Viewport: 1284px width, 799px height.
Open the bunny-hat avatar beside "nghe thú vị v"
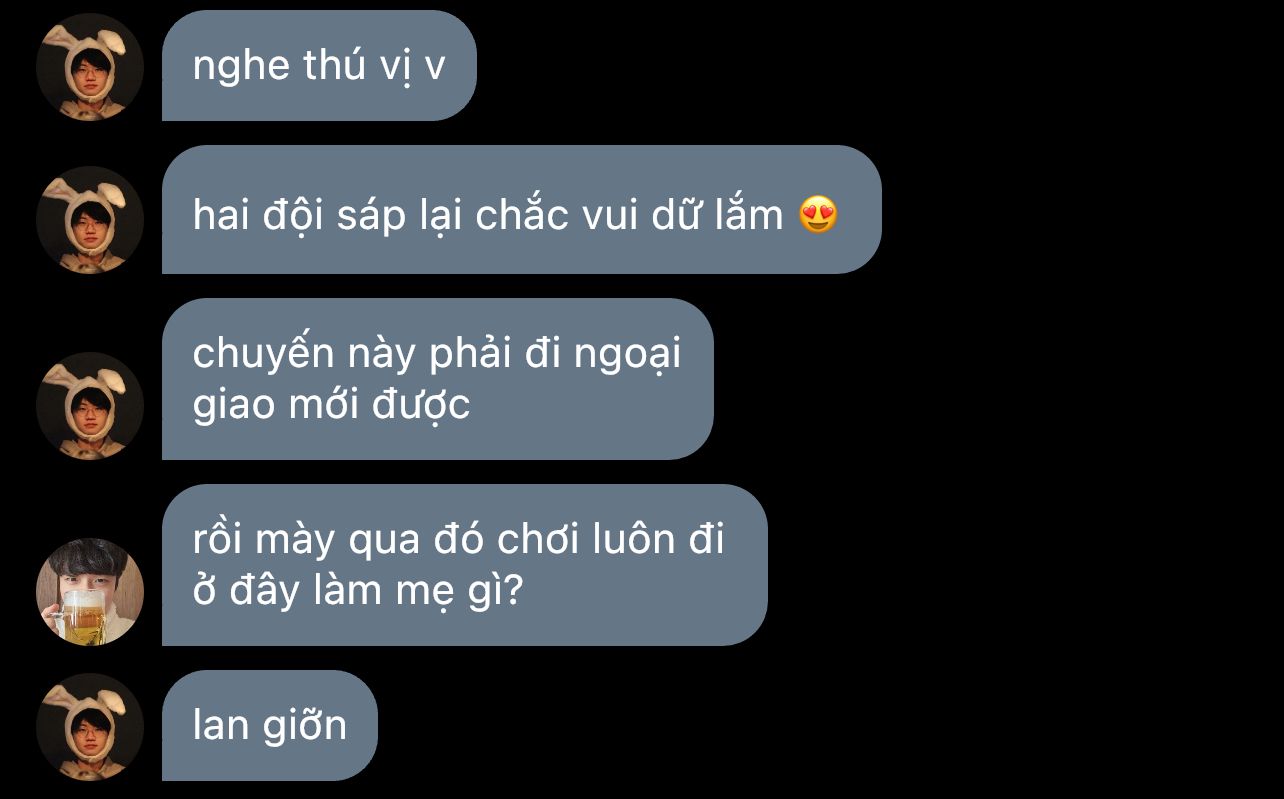(90, 67)
